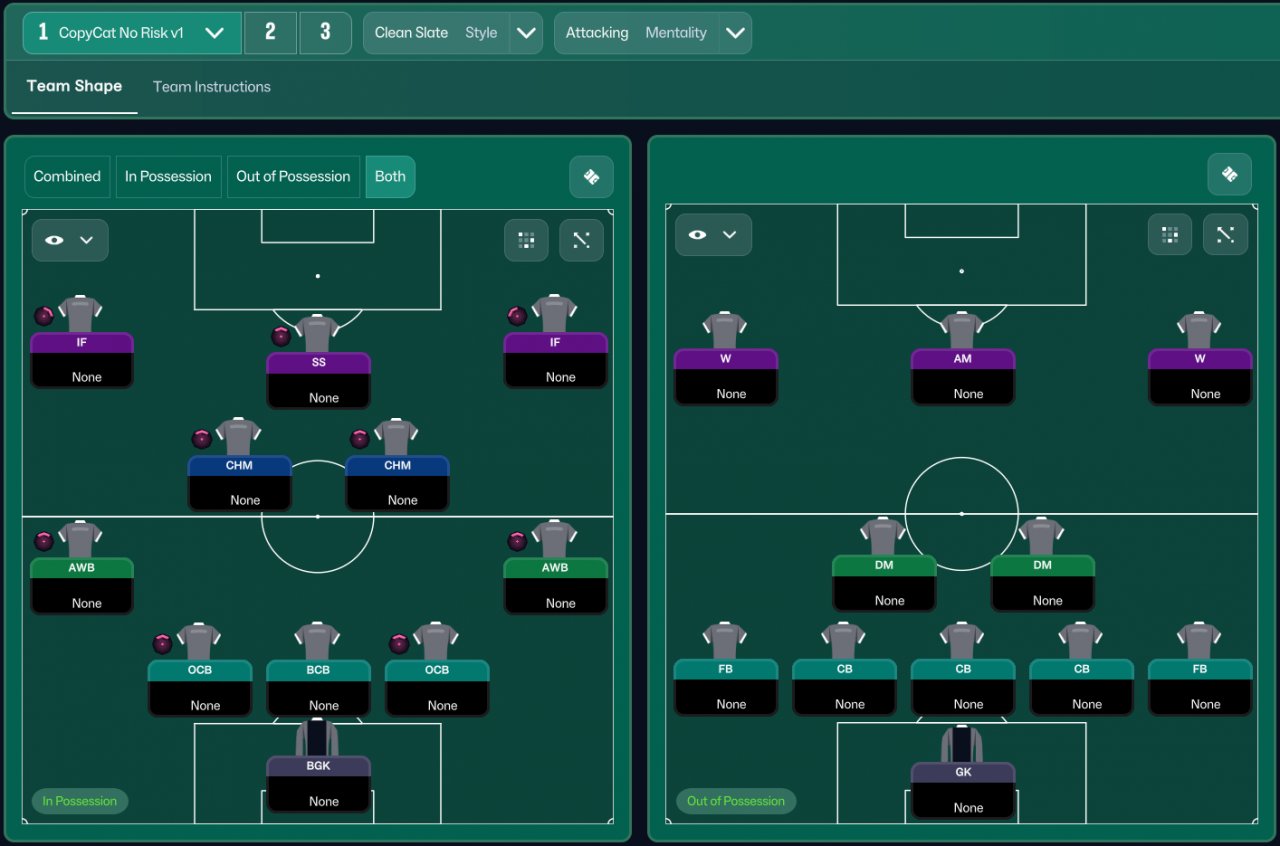
Task: Switch the pitch view to Combined
Action: [67, 177]
